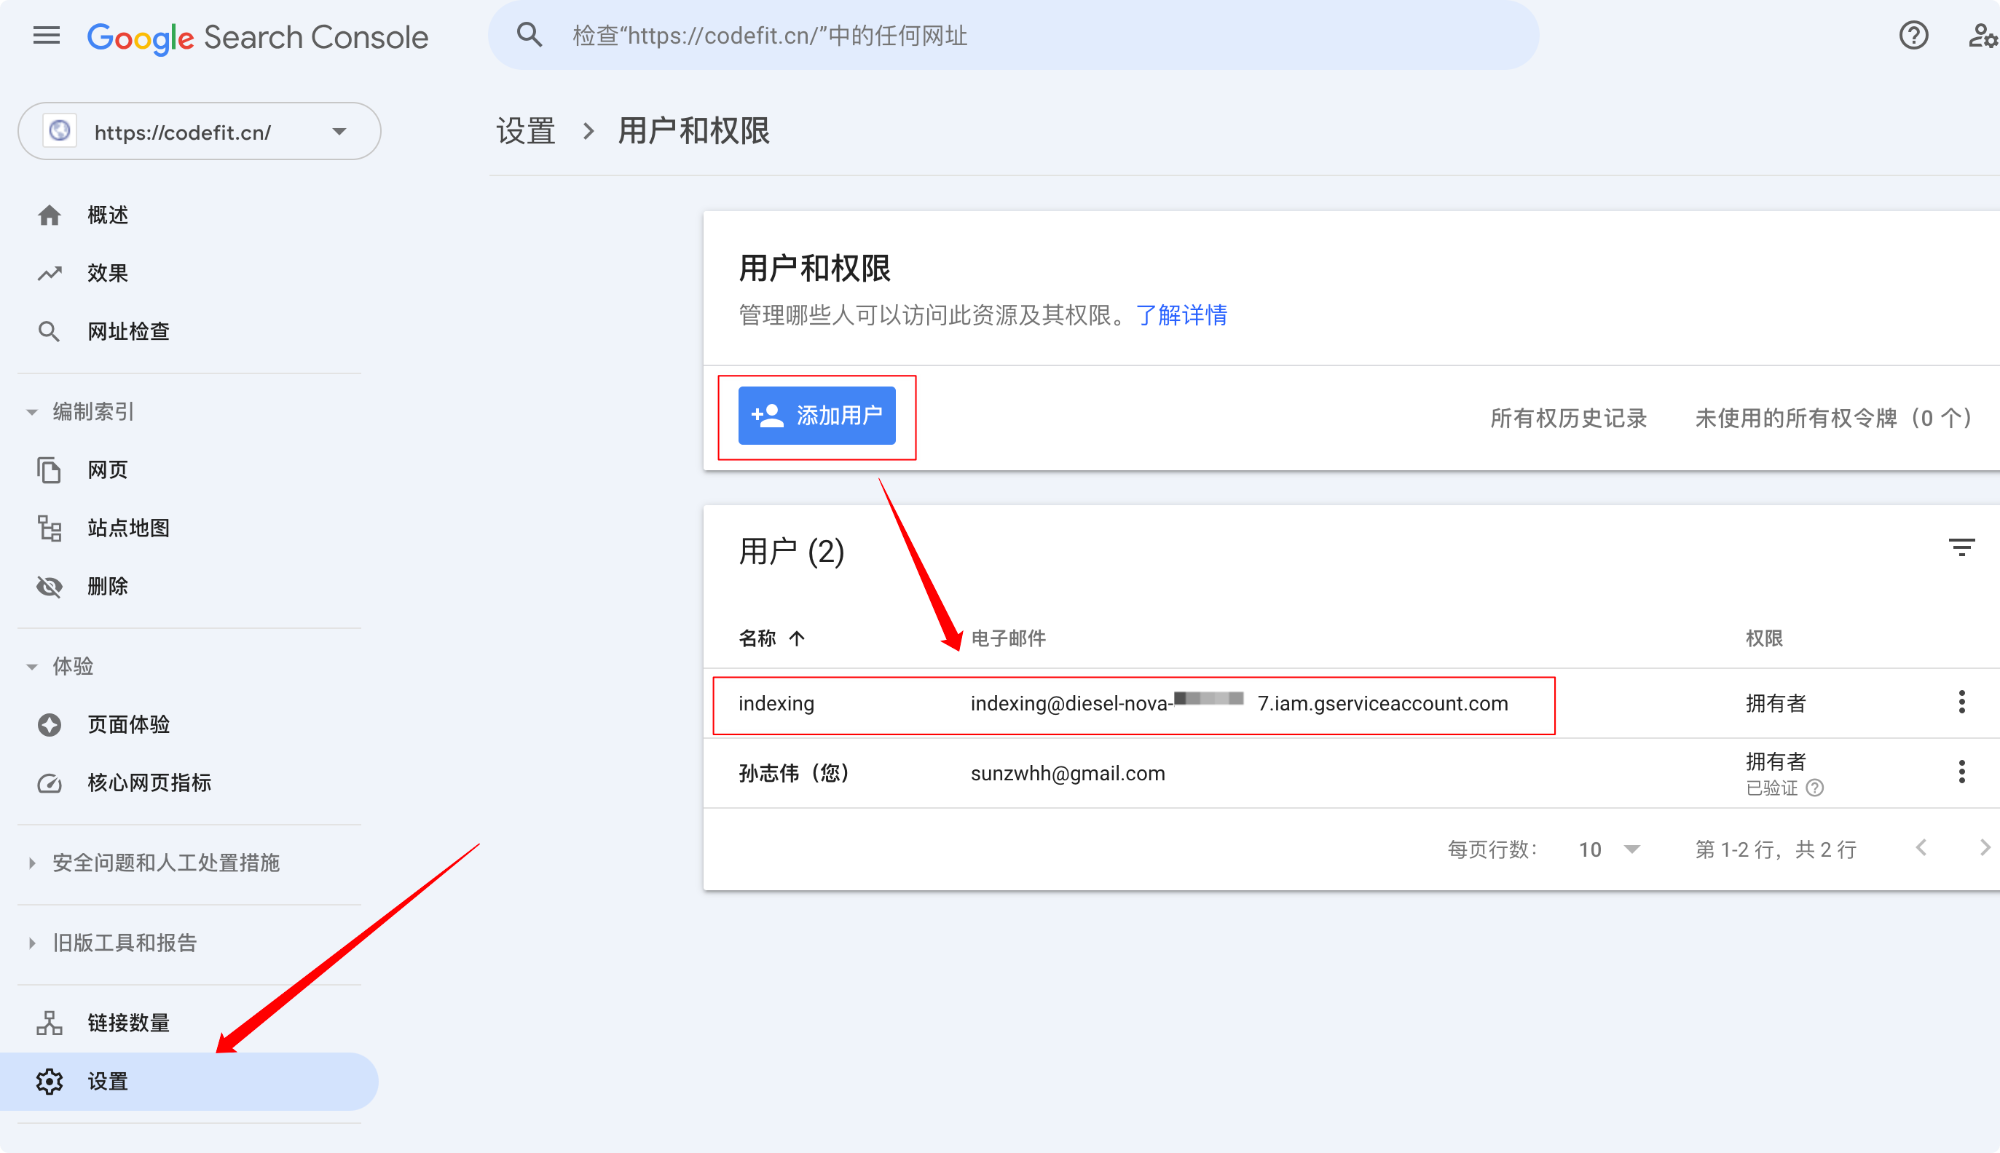Image resolution: width=2000 pixels, height=1153 pixels.
Task: Click the search magnifier icon in the URL bar
Action: point(529,36)
